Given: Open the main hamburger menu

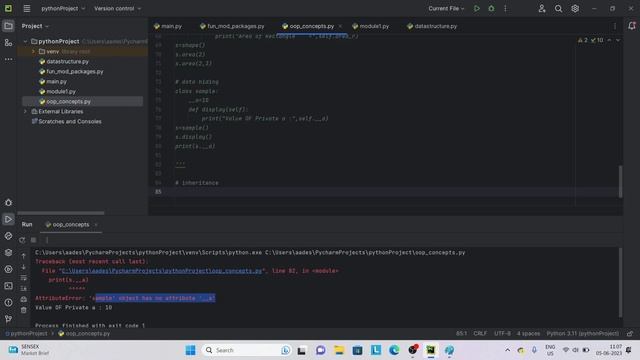Looking at the screenshot, I should click(x=27, y=8).
